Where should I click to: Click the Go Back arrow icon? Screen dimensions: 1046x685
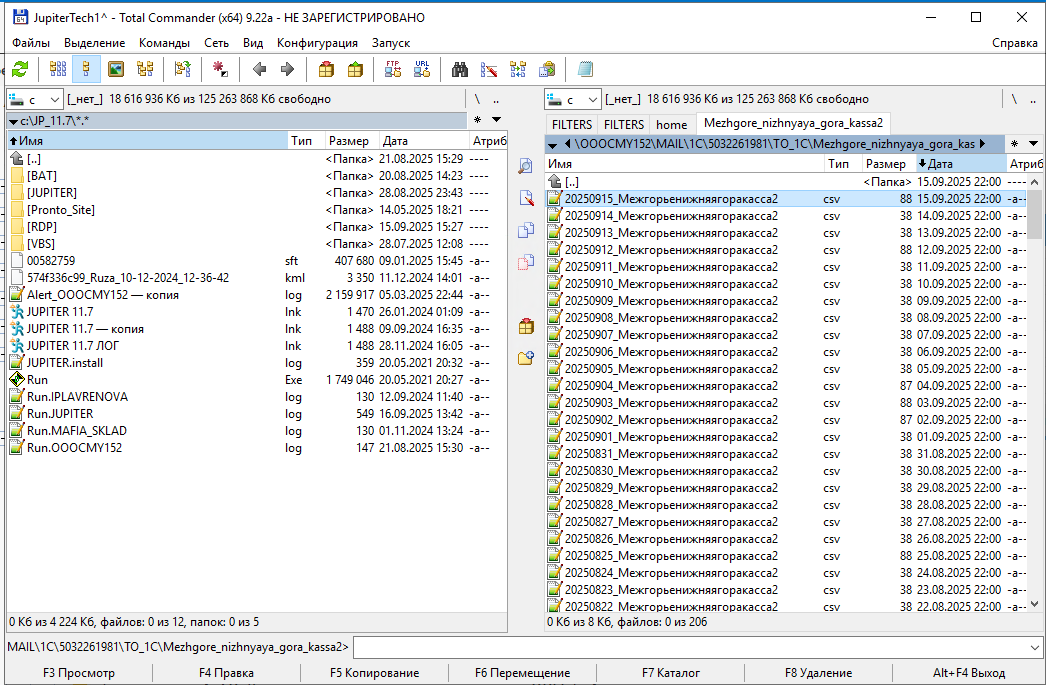[259, 69]
